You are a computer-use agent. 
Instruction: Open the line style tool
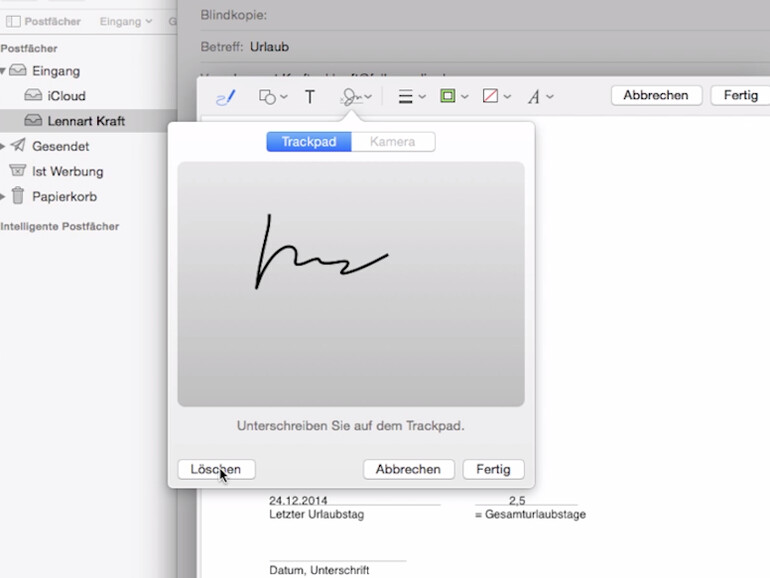406,97
